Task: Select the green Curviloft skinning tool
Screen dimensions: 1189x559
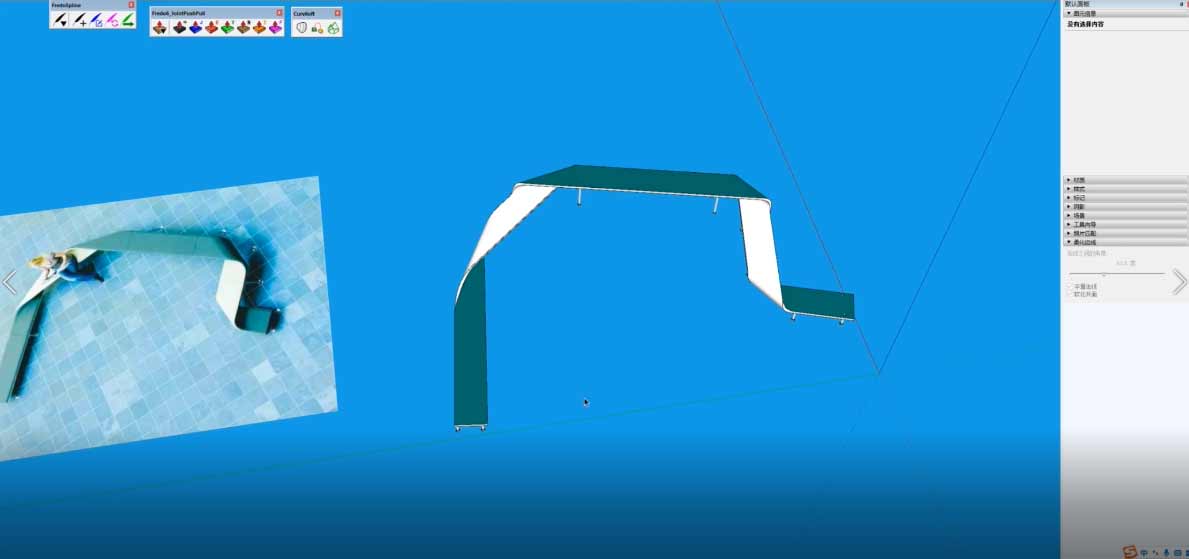Action: [x=333, y=28]
